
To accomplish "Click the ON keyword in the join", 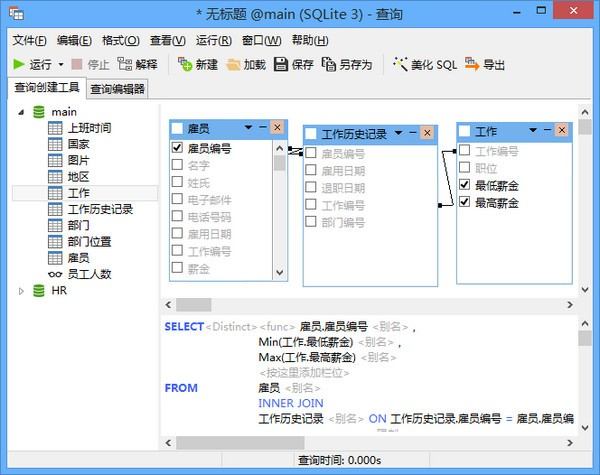I will (x=377, y=419).
